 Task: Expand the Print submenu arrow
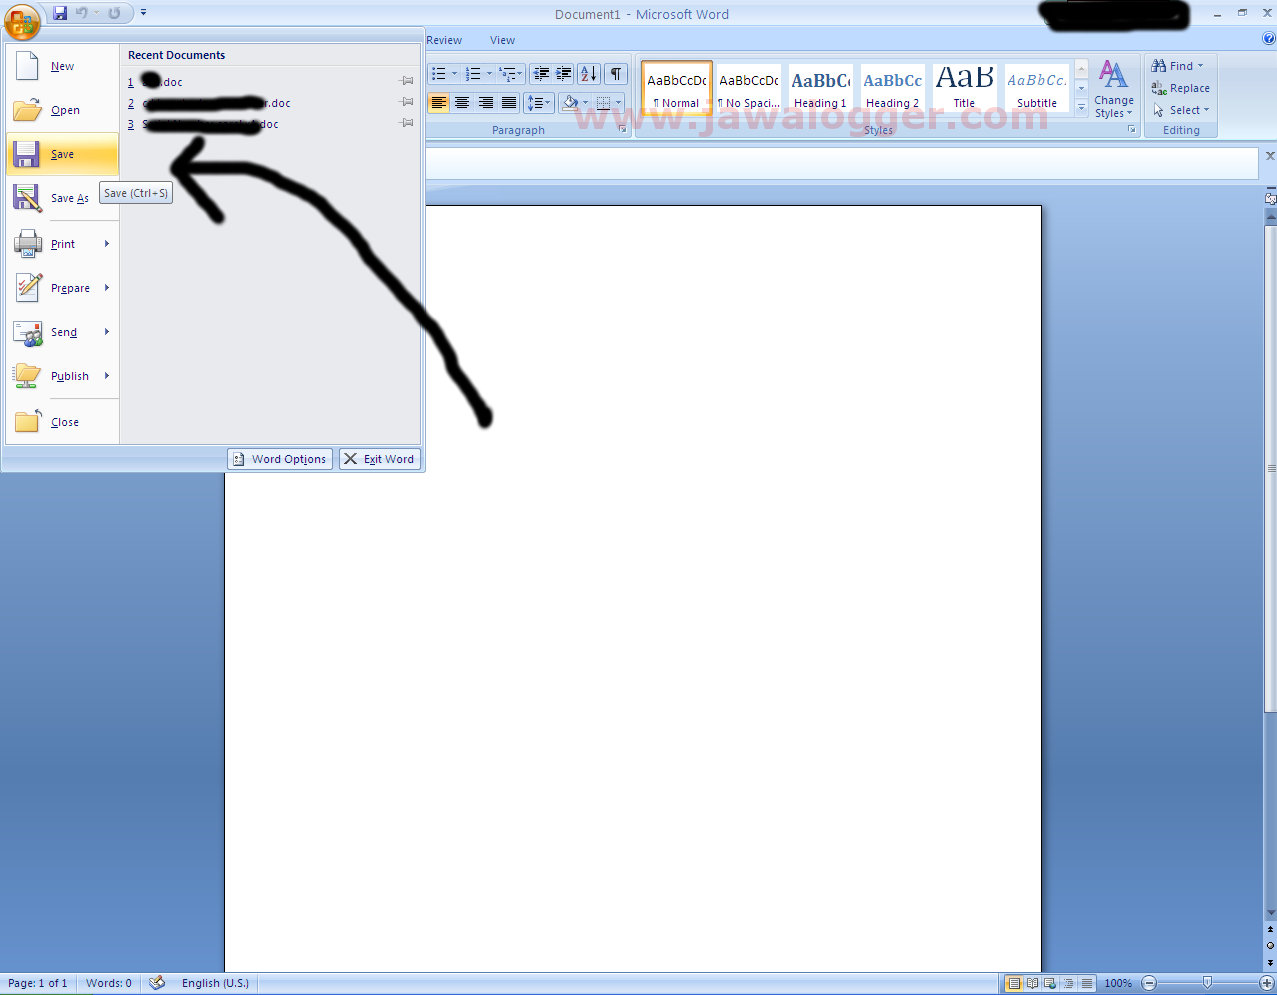coord(107,244)
